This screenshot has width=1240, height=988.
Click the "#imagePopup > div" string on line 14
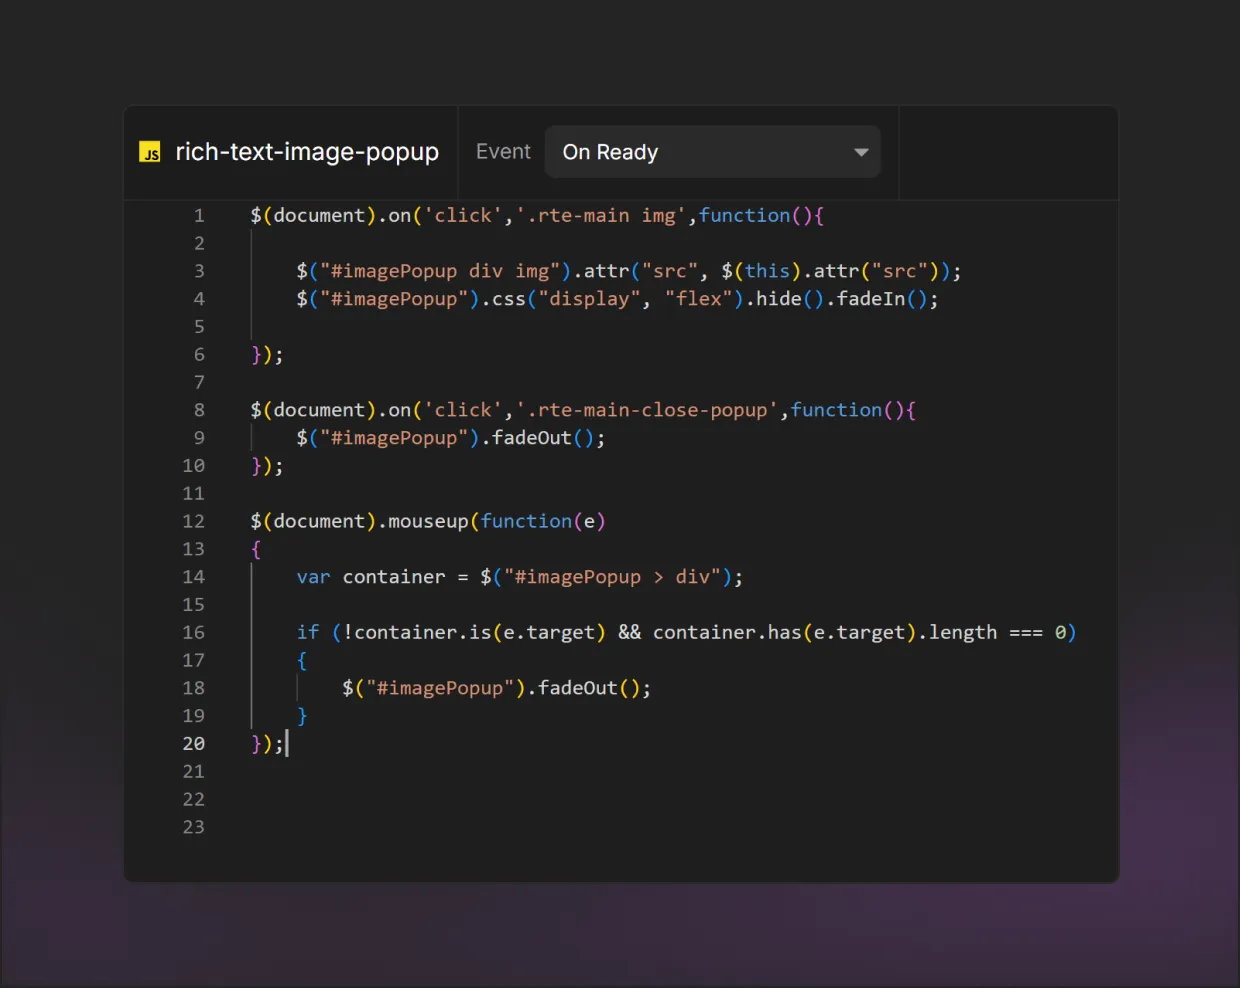pos(613,577)
